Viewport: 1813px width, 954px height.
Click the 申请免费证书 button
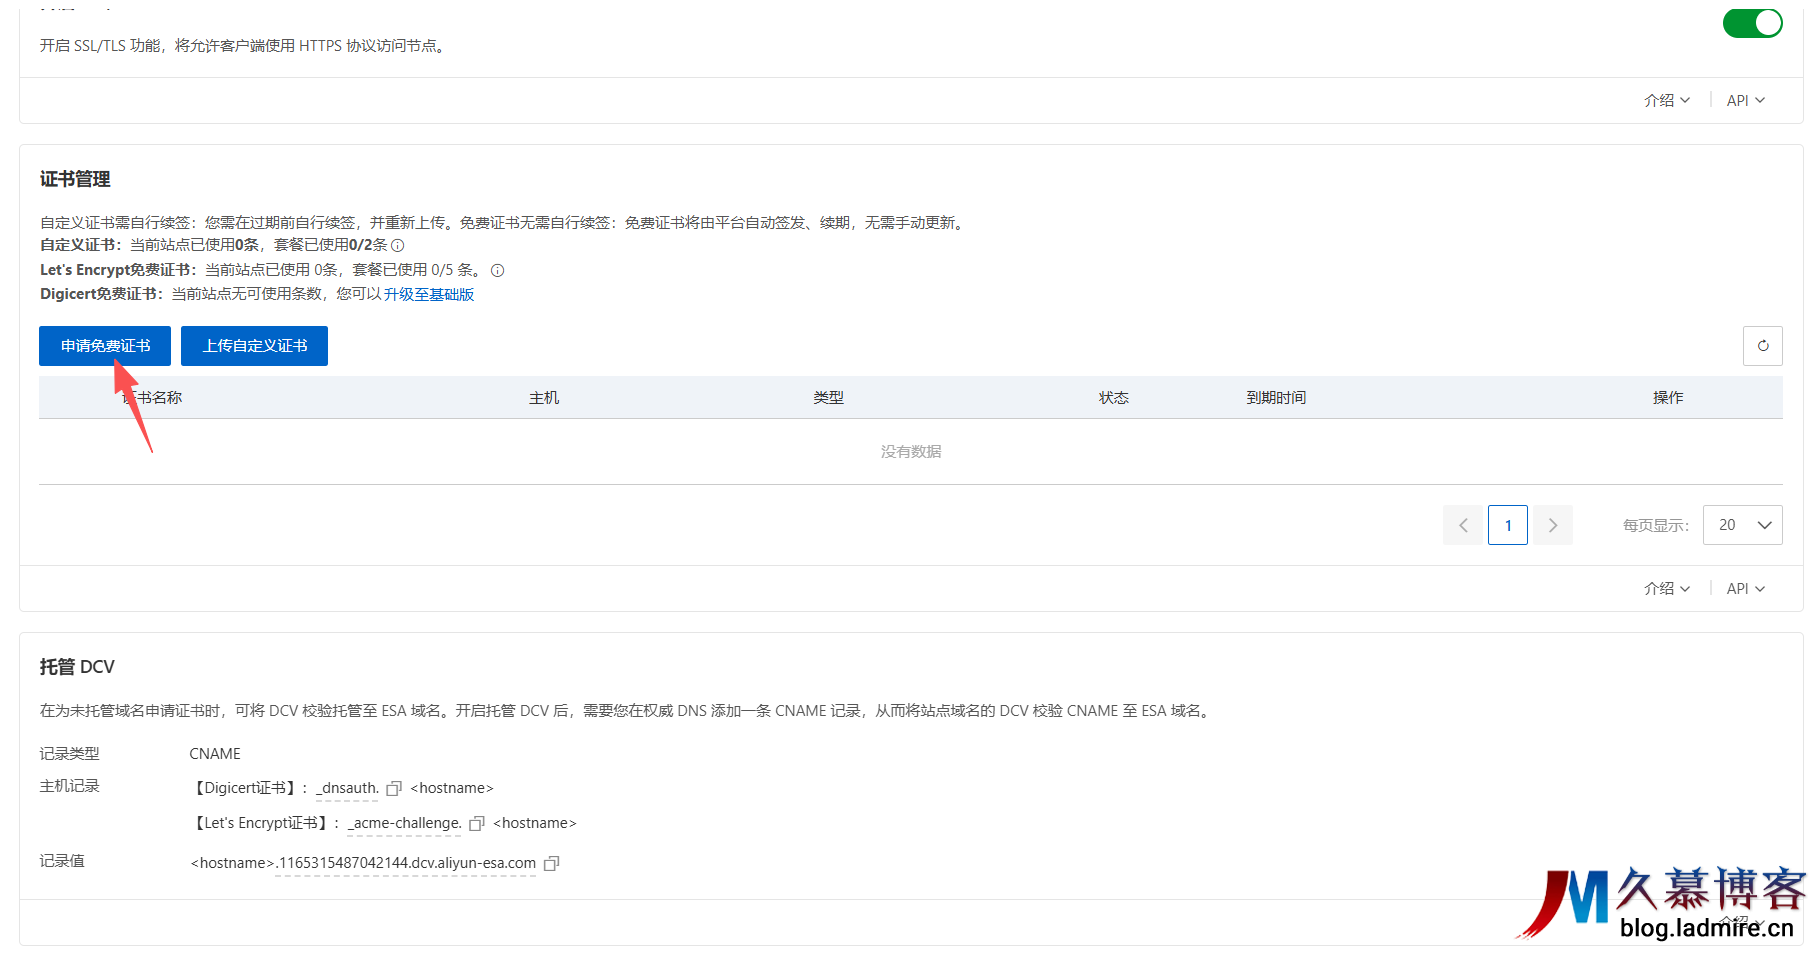point(104,346)
